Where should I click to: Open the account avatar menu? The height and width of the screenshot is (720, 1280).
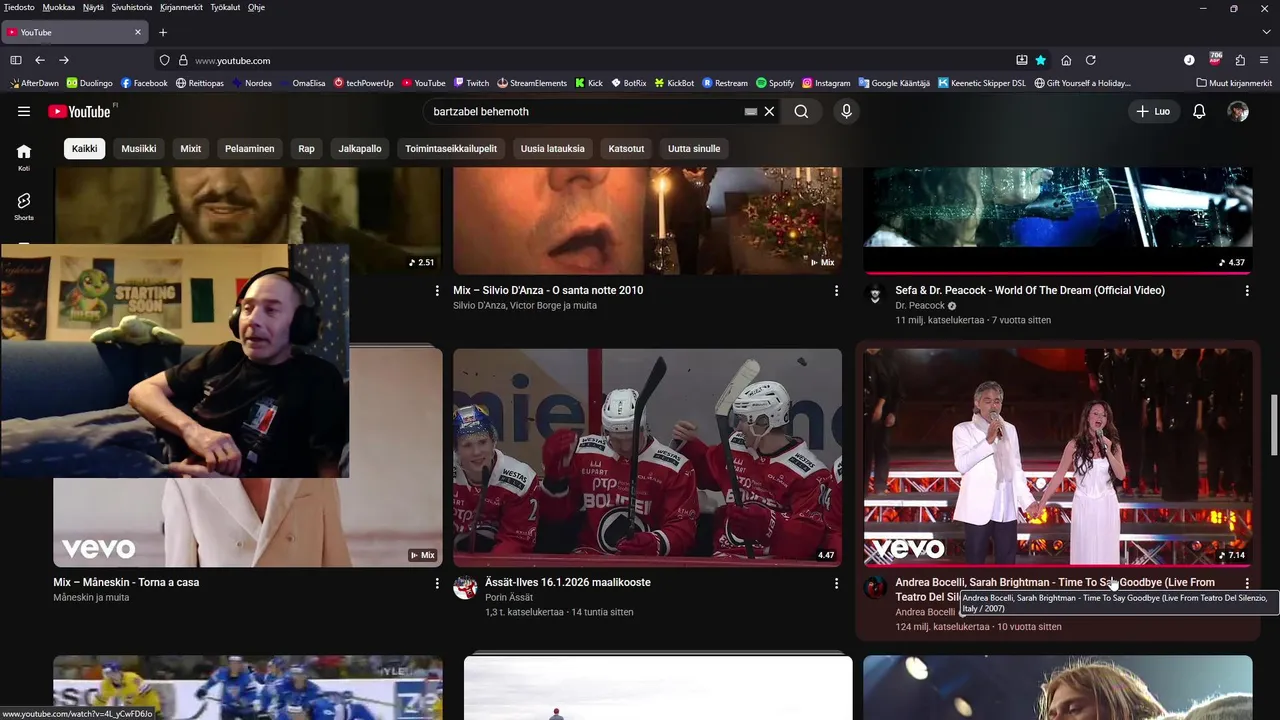coord(1238,112)
